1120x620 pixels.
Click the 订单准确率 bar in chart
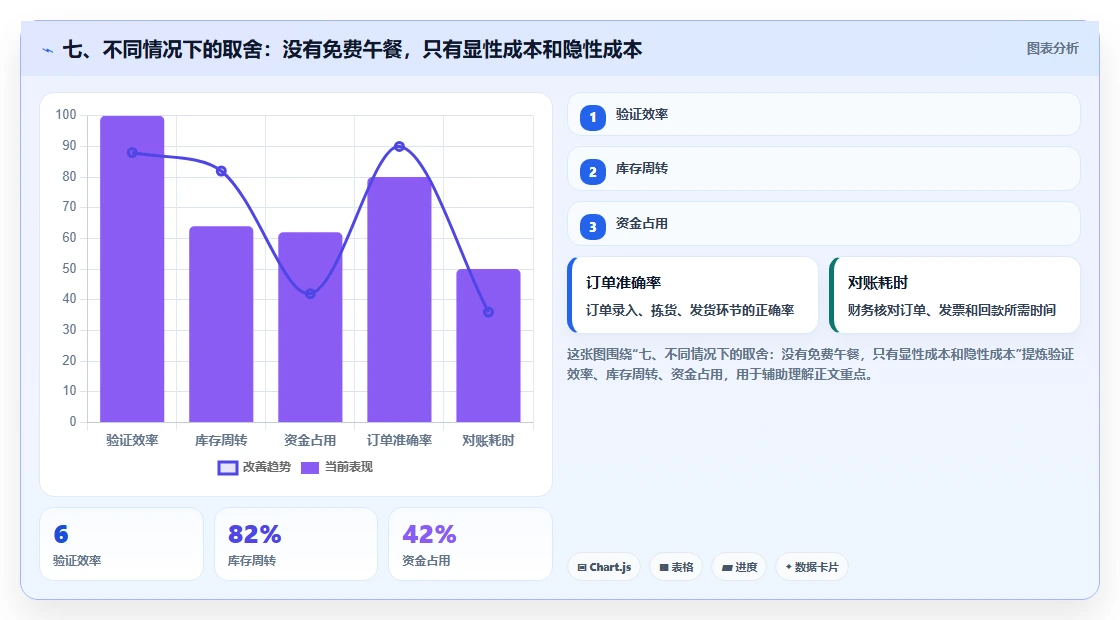(399, 299)
